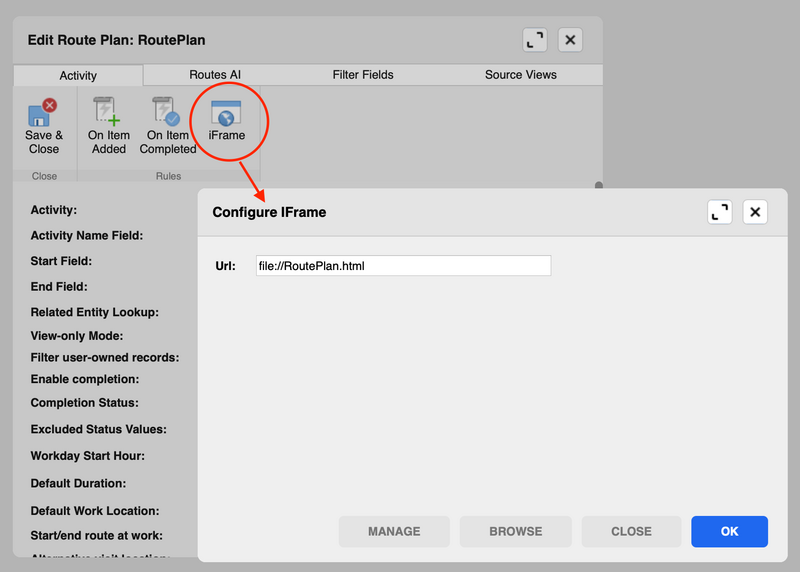
Task: Maximize the Configure IFrame dialog
Action: (x=720, y=212)
